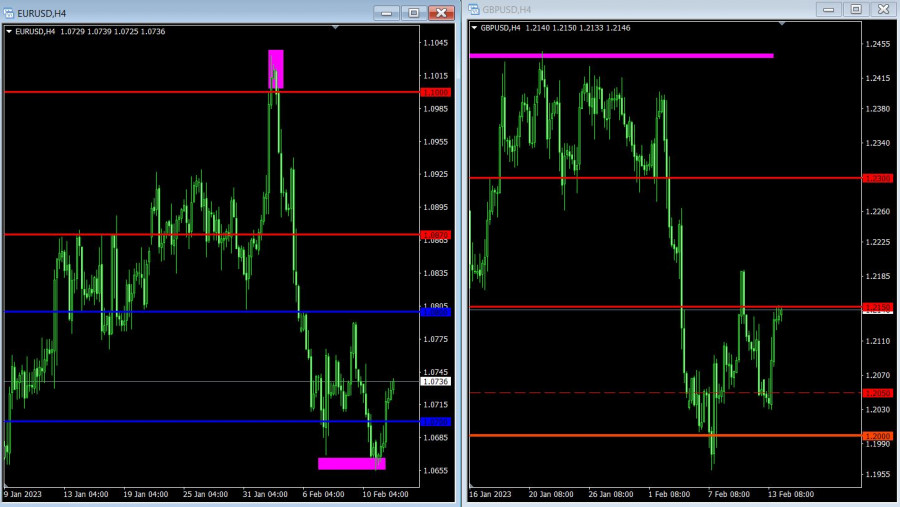Viewport: 900px width, 507px height.
Task: Close the GBPUSD,H4 chart window
Action: click(882, 9)
